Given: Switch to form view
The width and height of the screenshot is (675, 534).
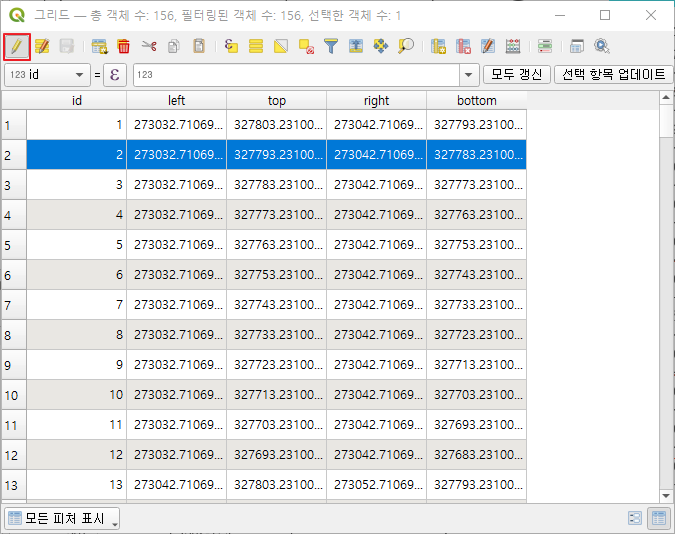Looking at the screenshot, I should click(635, 518).
